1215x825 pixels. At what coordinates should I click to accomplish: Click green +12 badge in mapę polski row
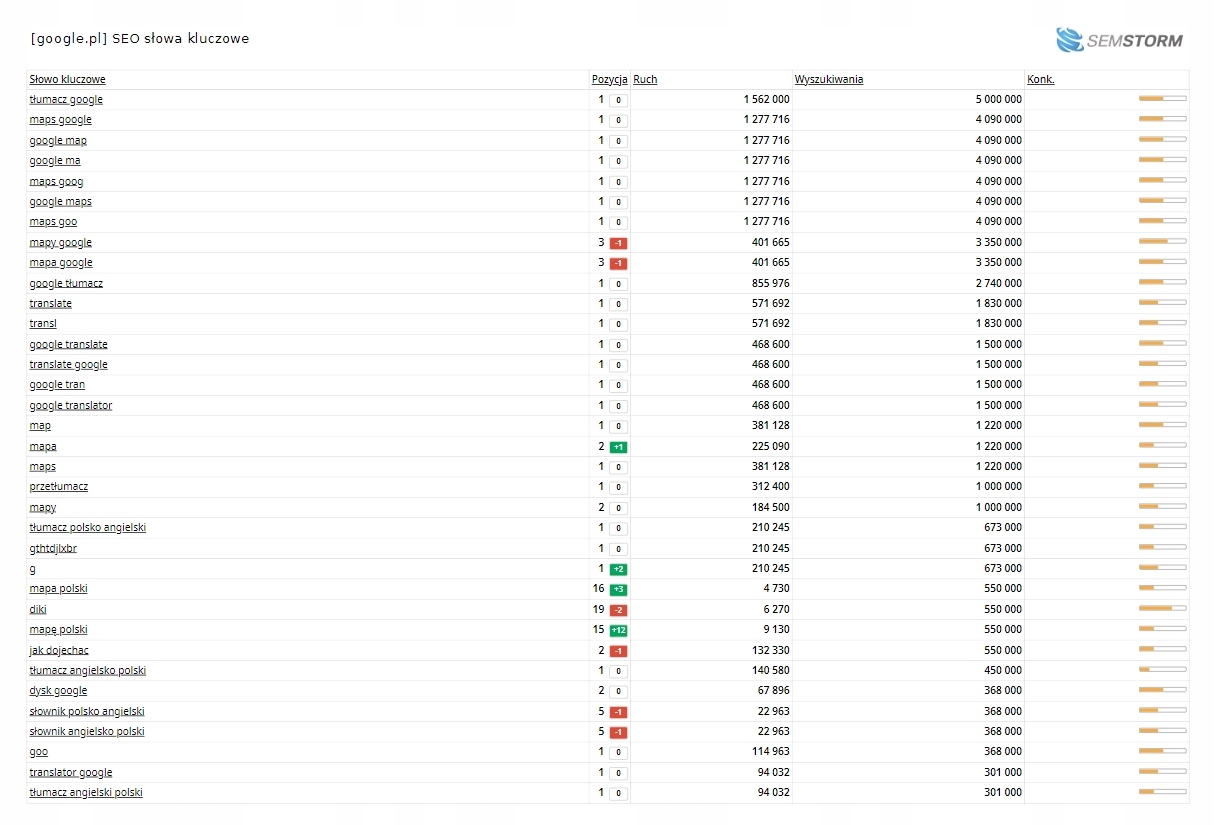click(618, 630)
